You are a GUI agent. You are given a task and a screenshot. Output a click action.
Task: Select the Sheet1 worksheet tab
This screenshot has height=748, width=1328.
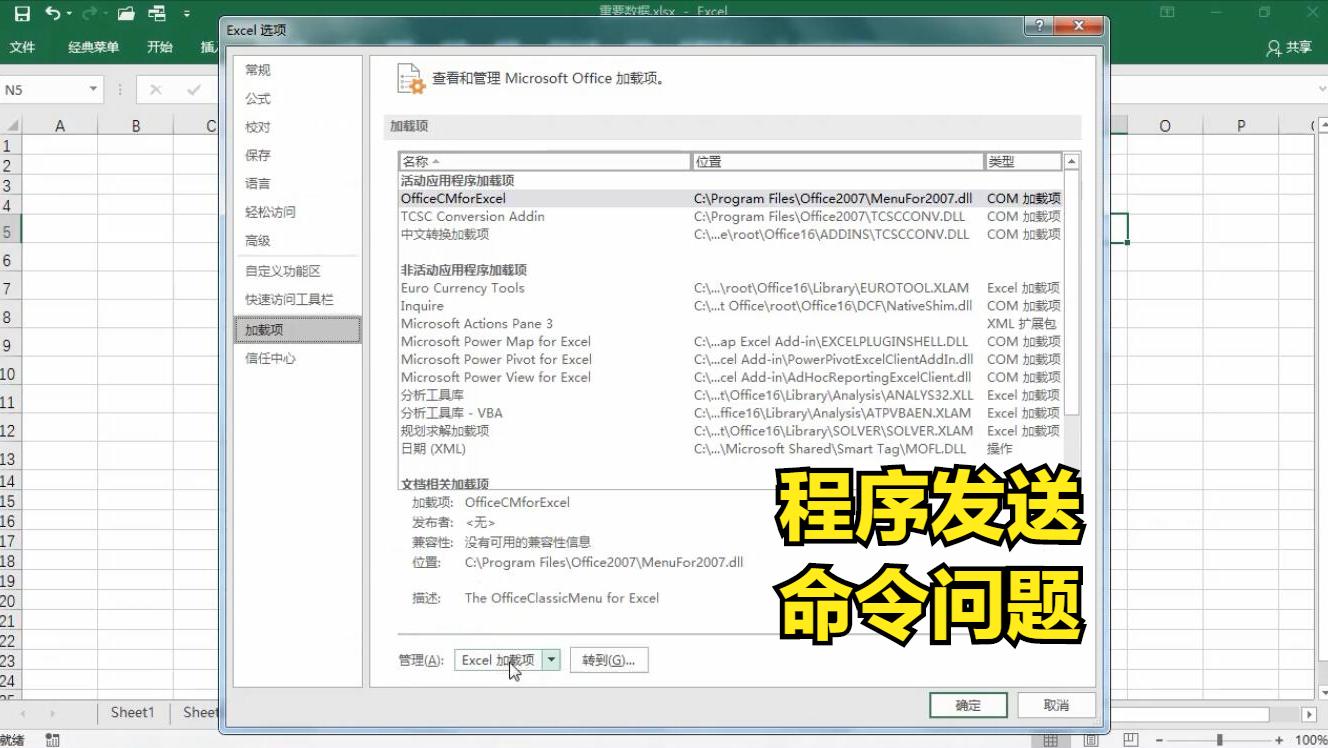click(x=132, y=712)
